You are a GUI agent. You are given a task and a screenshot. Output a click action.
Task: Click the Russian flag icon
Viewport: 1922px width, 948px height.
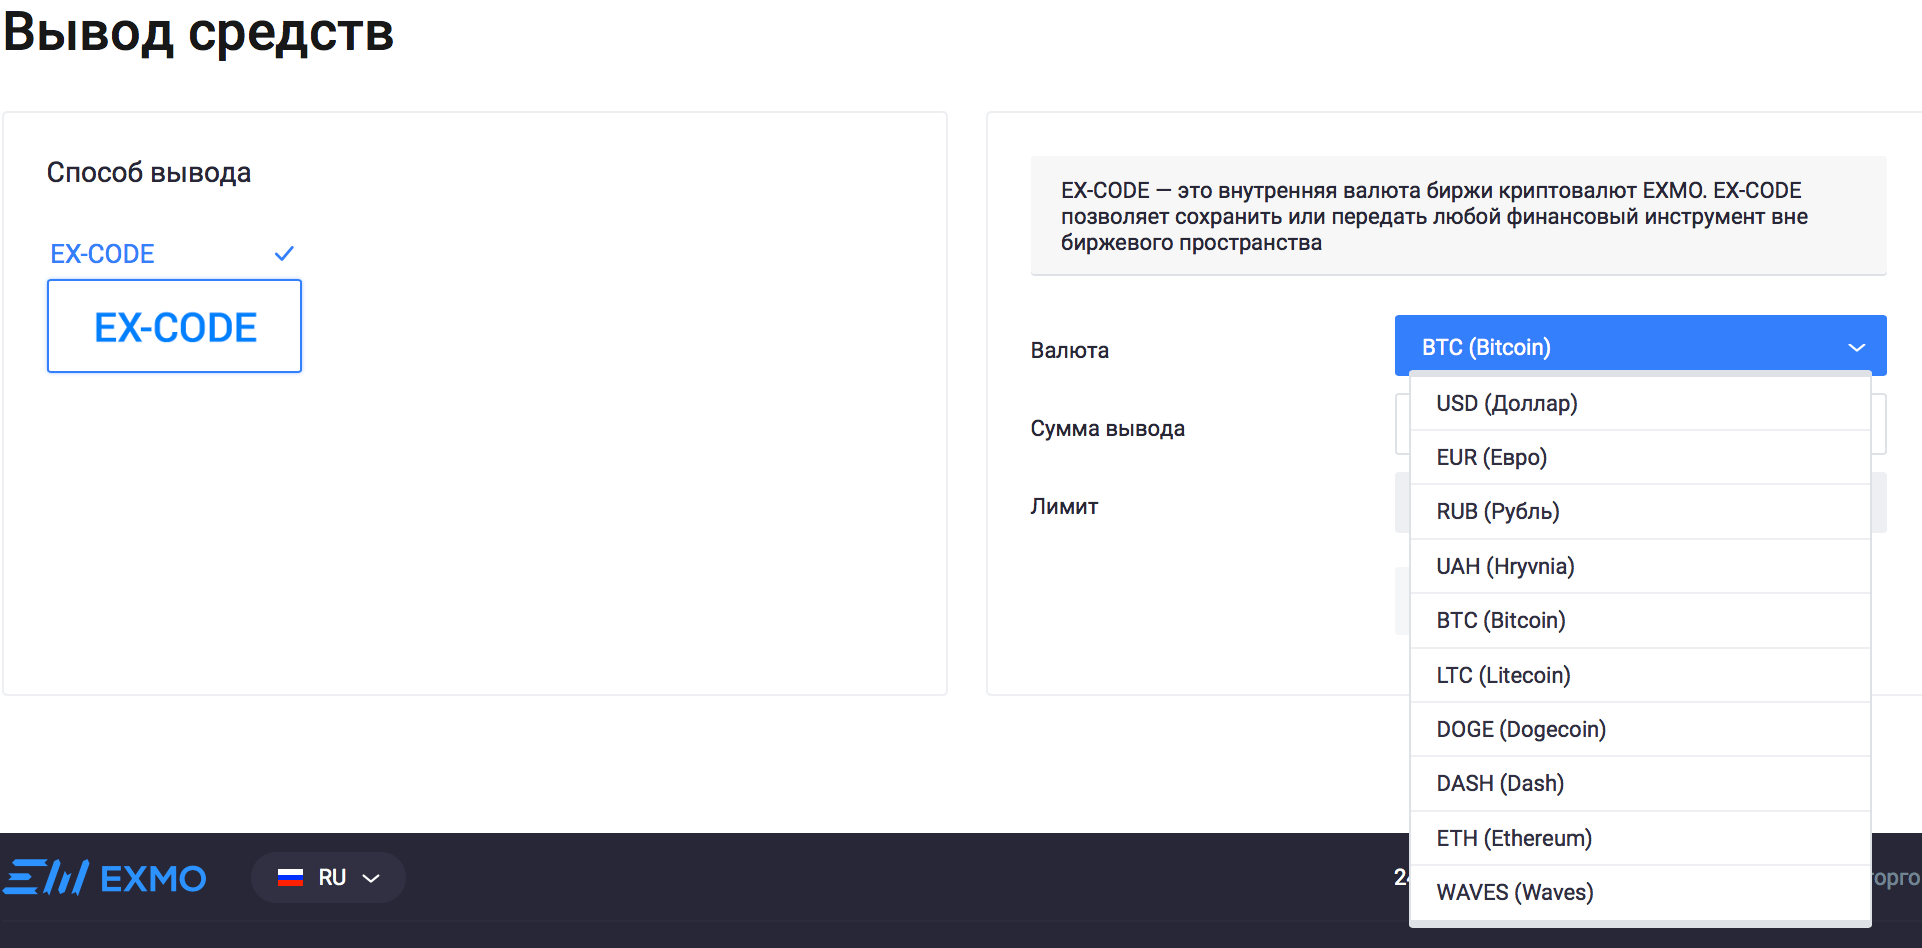[x=290, y=878]
